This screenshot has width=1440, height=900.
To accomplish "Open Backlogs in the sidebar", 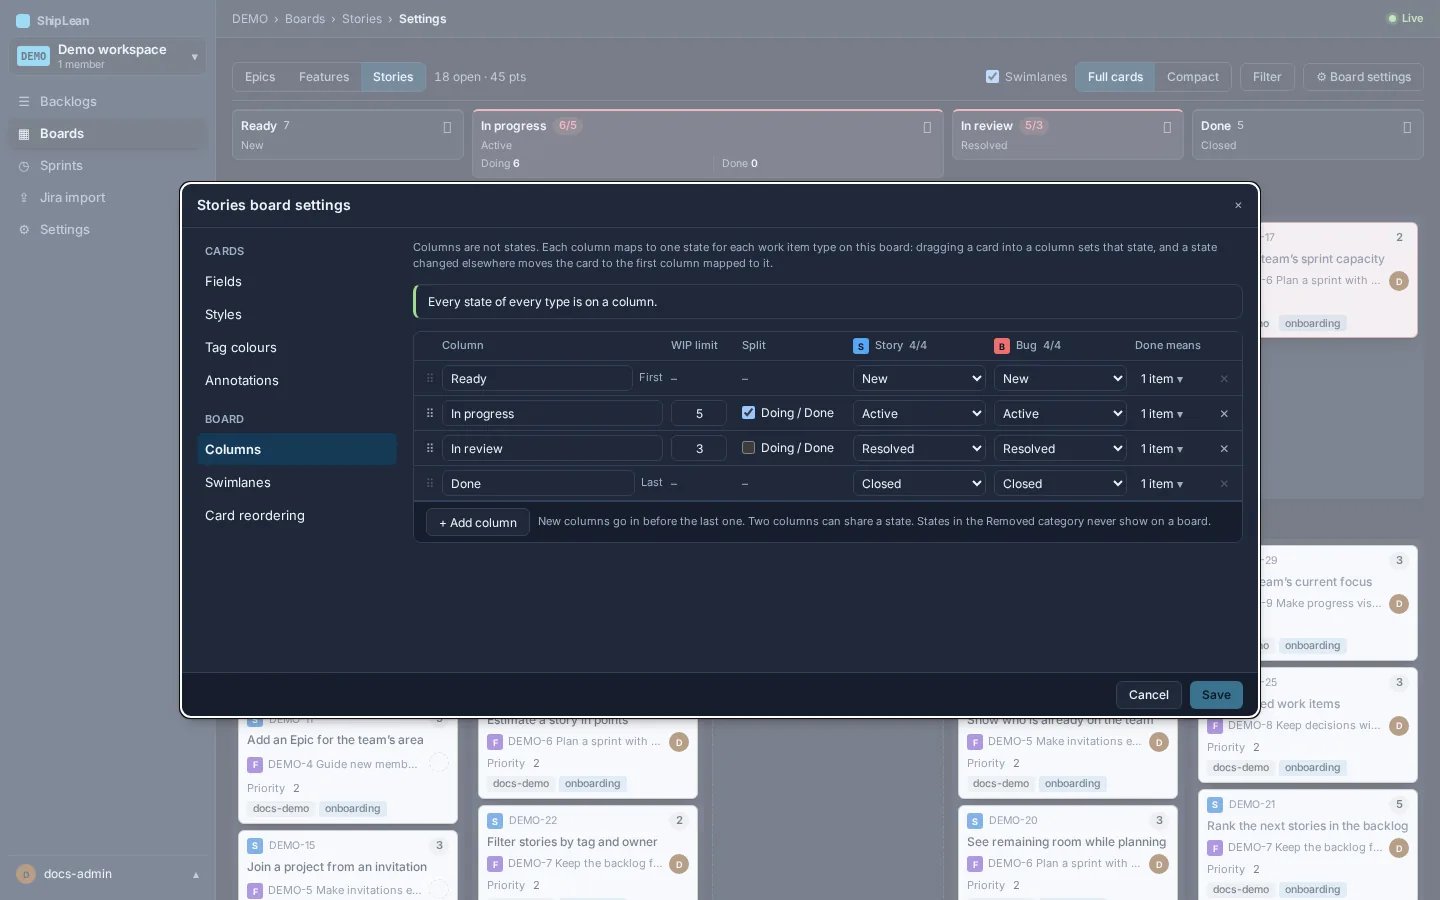I will [68, 102].
